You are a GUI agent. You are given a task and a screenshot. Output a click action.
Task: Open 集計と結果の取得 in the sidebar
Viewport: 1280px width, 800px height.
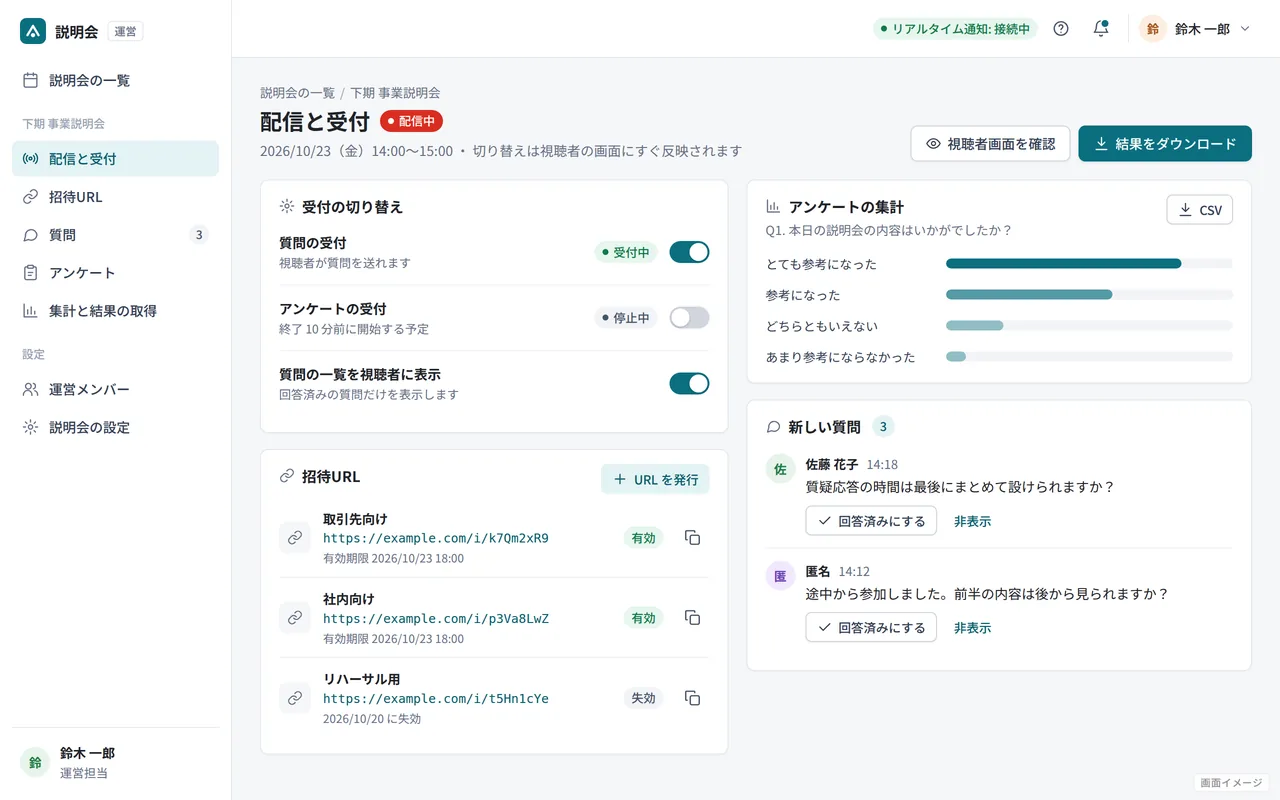[x=115, y=311]
